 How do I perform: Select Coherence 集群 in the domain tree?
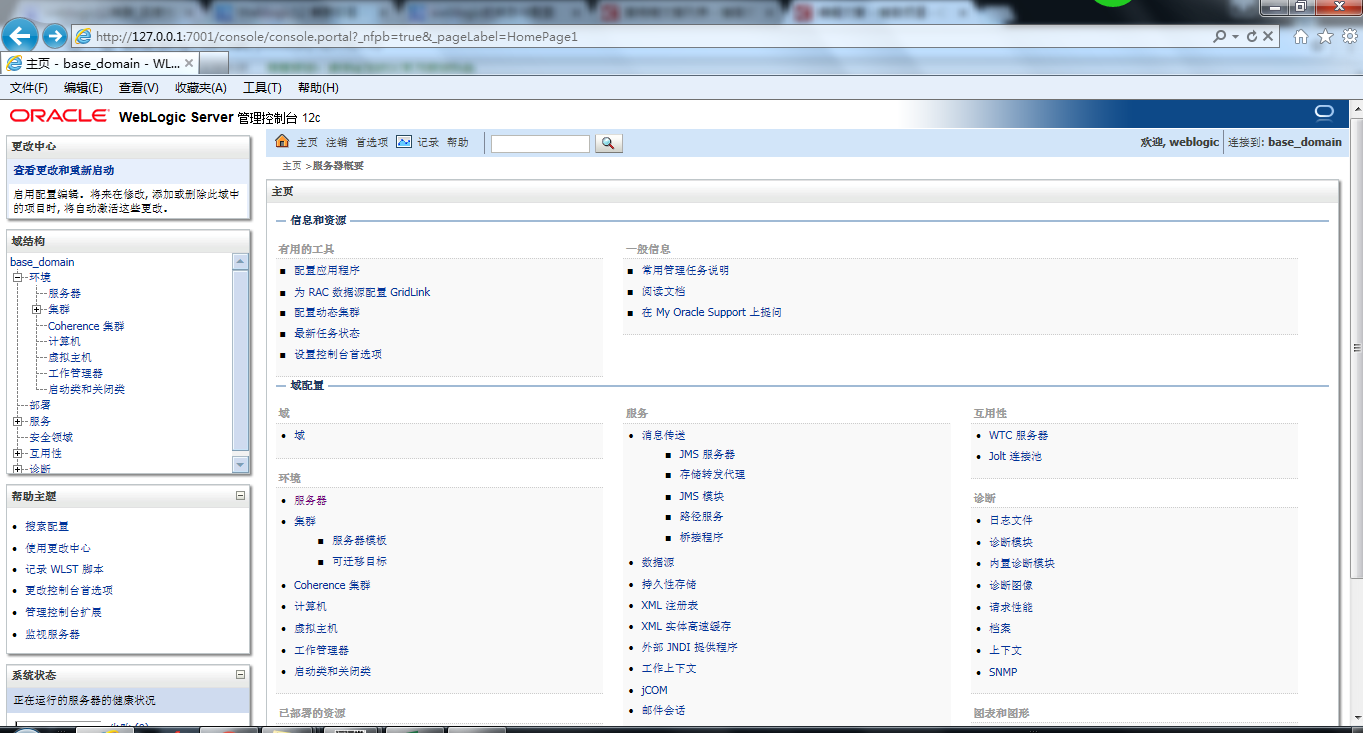pos(86,326)
